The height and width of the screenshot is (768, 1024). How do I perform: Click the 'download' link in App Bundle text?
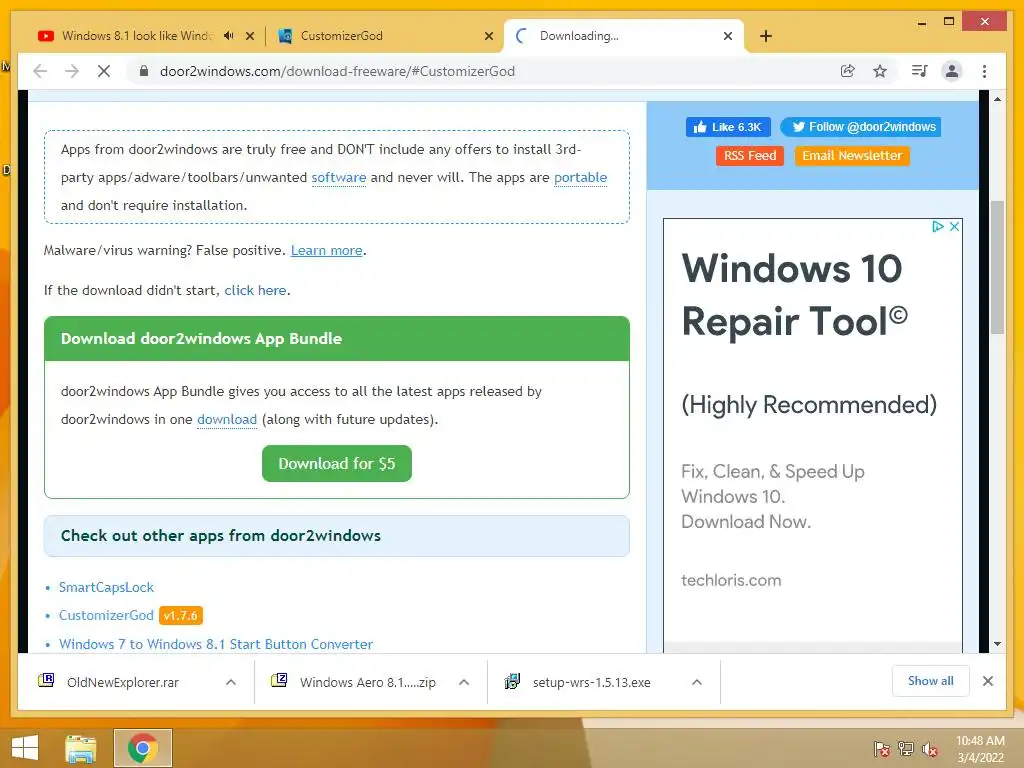(x=227, y=419)
